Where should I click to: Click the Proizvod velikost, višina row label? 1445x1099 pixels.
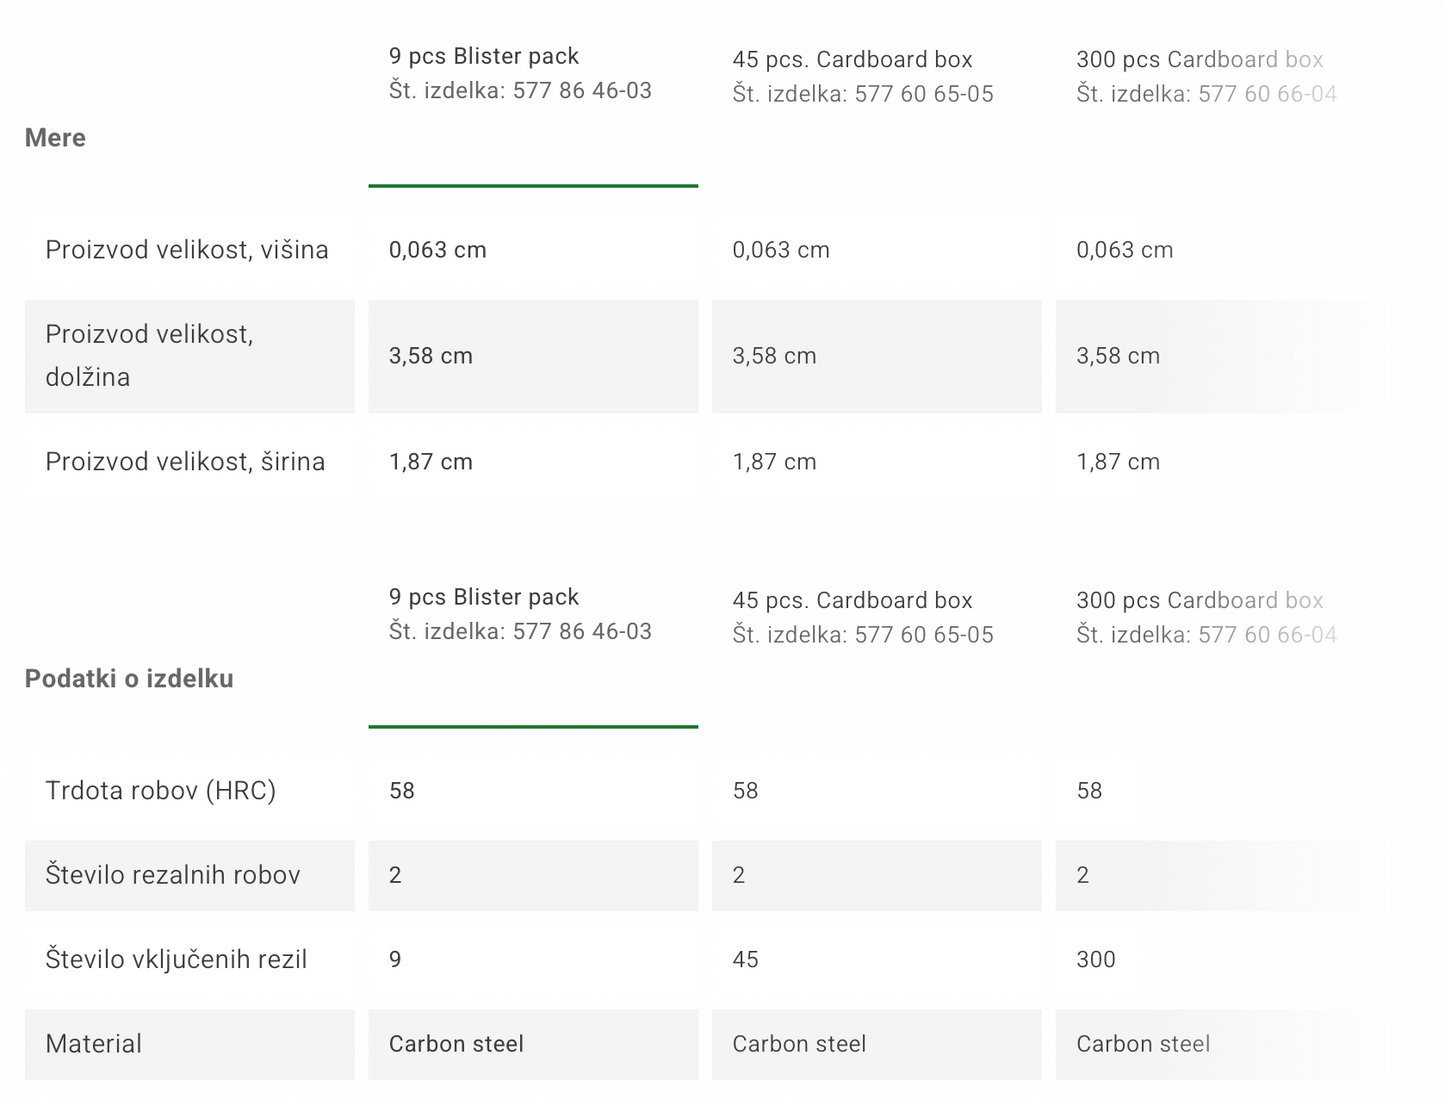[x=187, y=250]
